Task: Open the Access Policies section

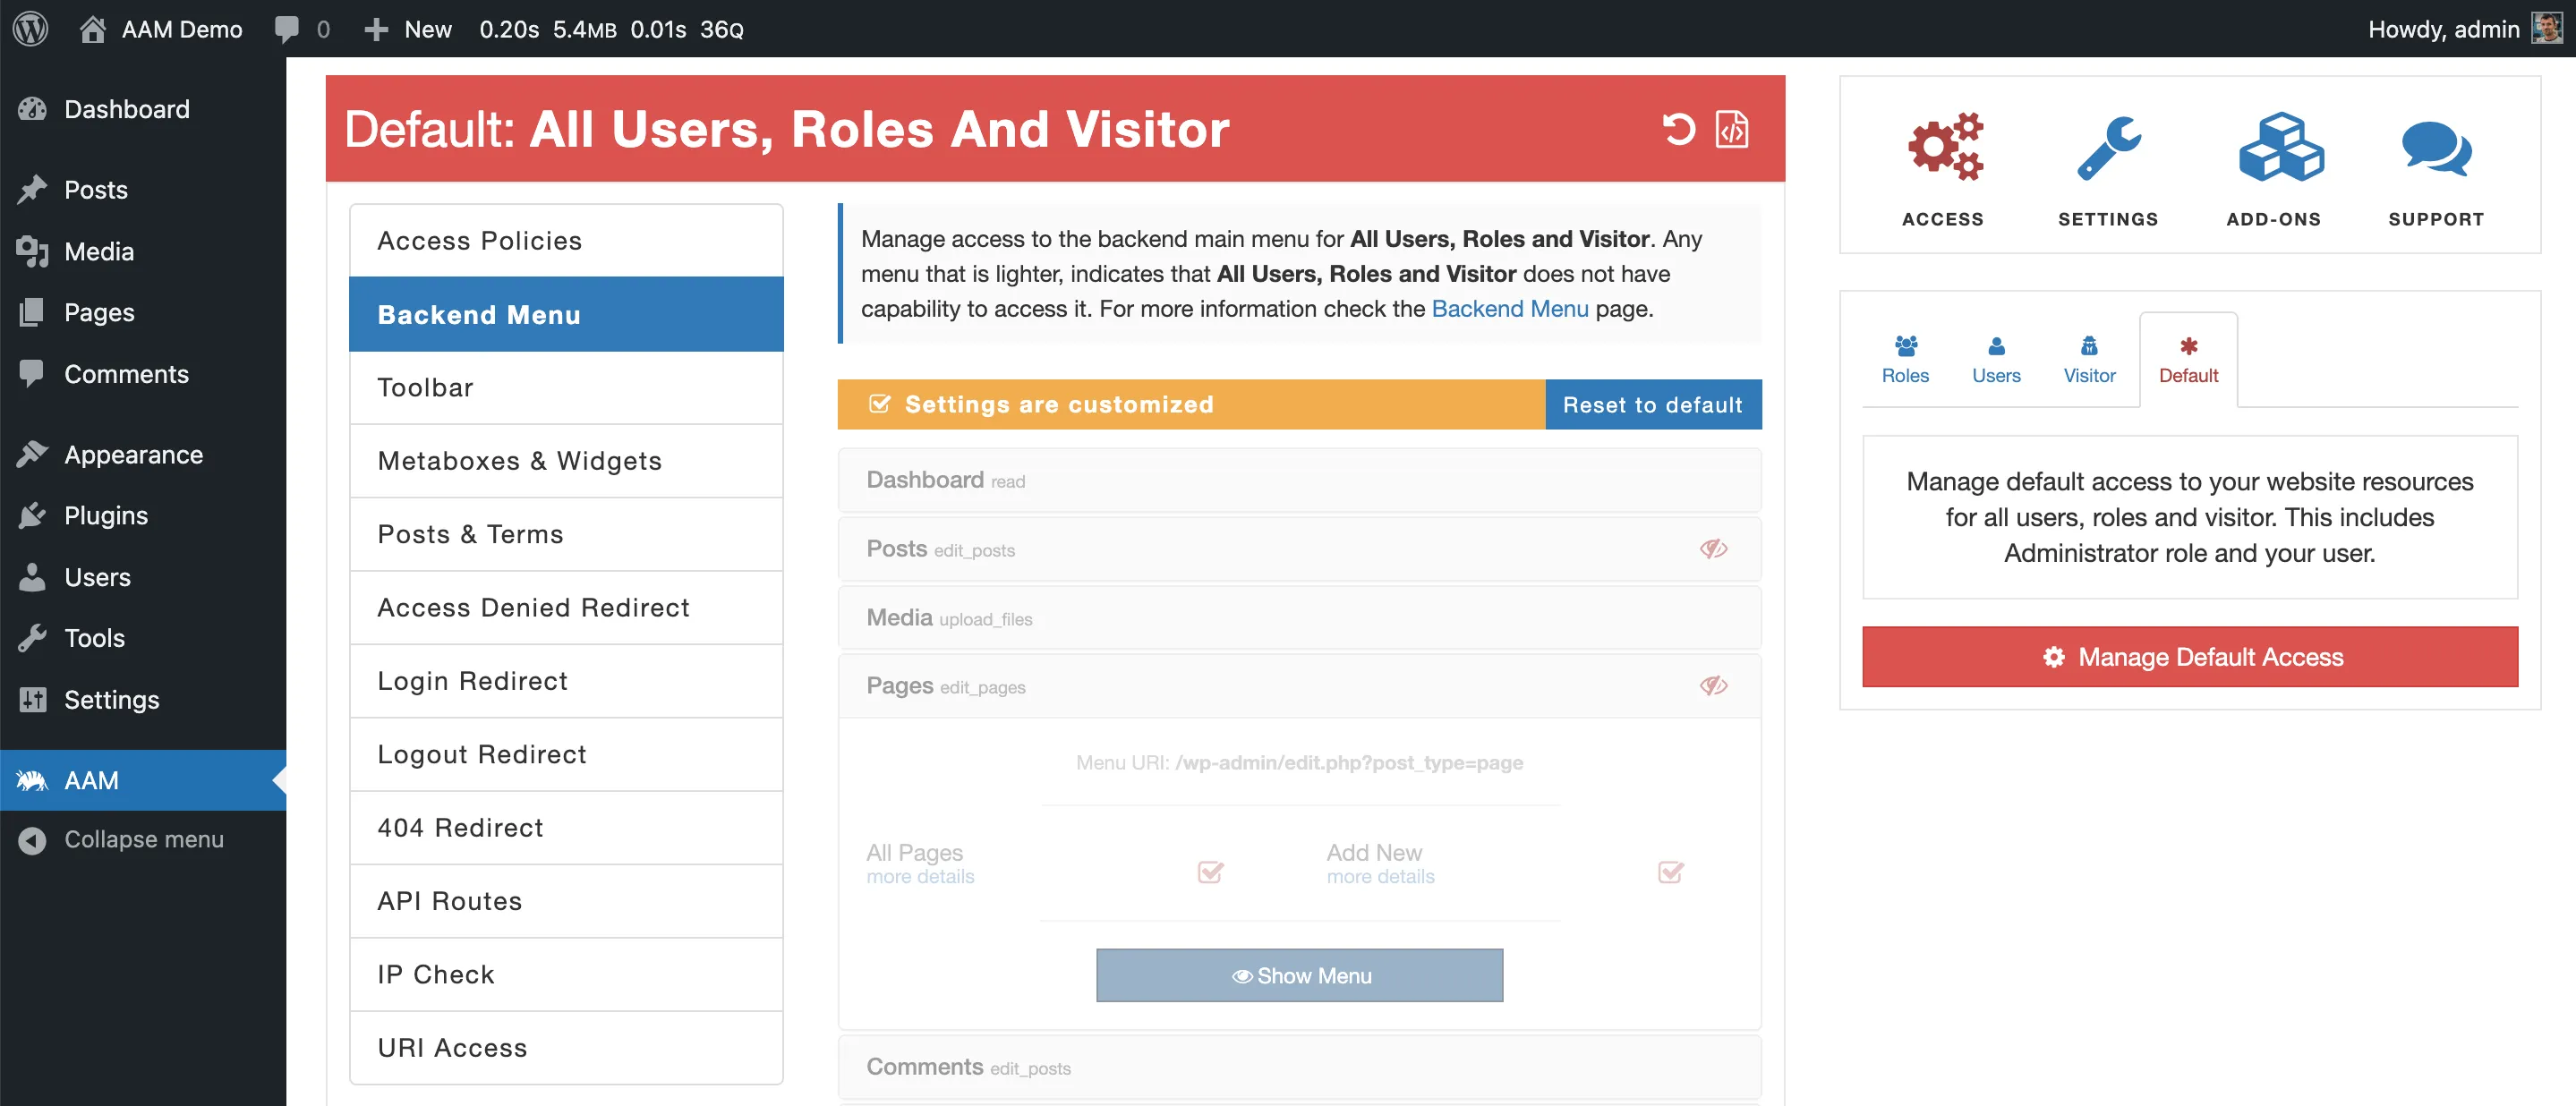Action: pos(566,241)
